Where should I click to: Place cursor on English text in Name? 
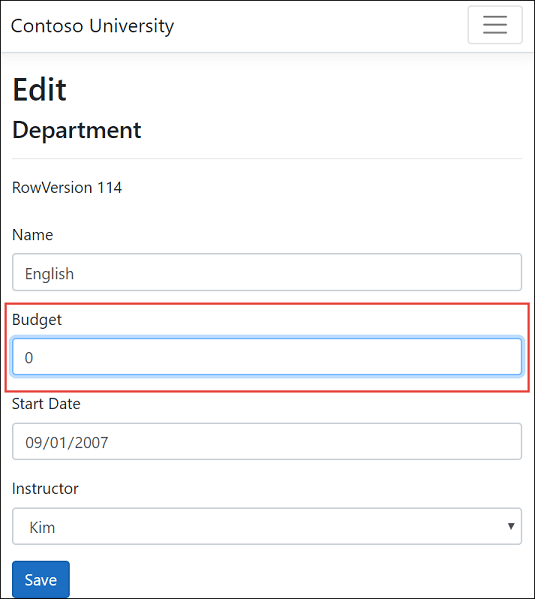pyautogui.click(x=49, y=274)
